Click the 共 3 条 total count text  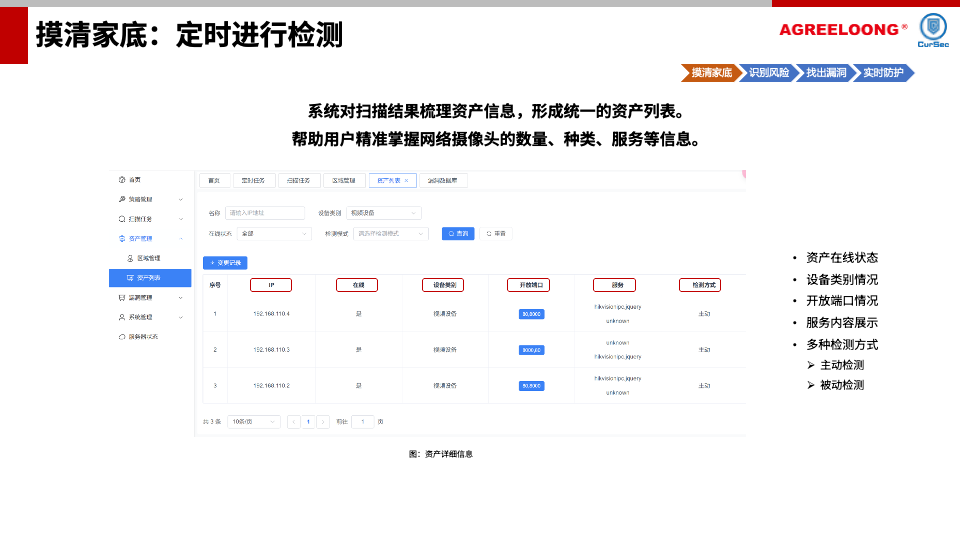tap(212, 422)
